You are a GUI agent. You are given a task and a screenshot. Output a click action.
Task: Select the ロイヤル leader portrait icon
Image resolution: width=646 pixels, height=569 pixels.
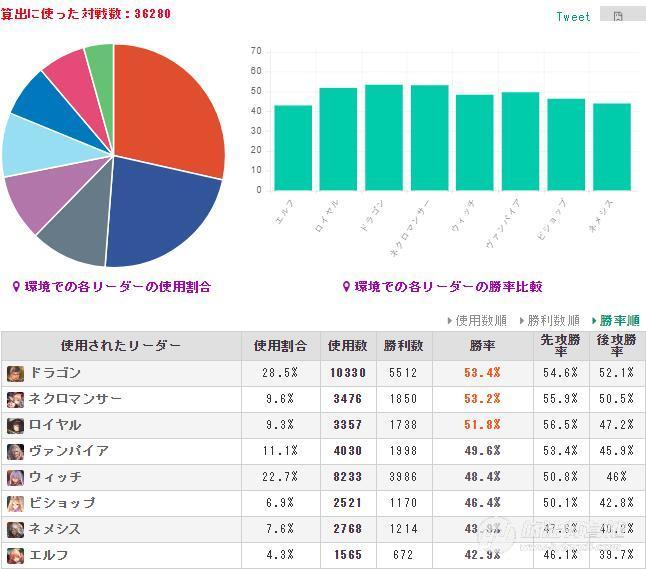click(x=15, y=426)
